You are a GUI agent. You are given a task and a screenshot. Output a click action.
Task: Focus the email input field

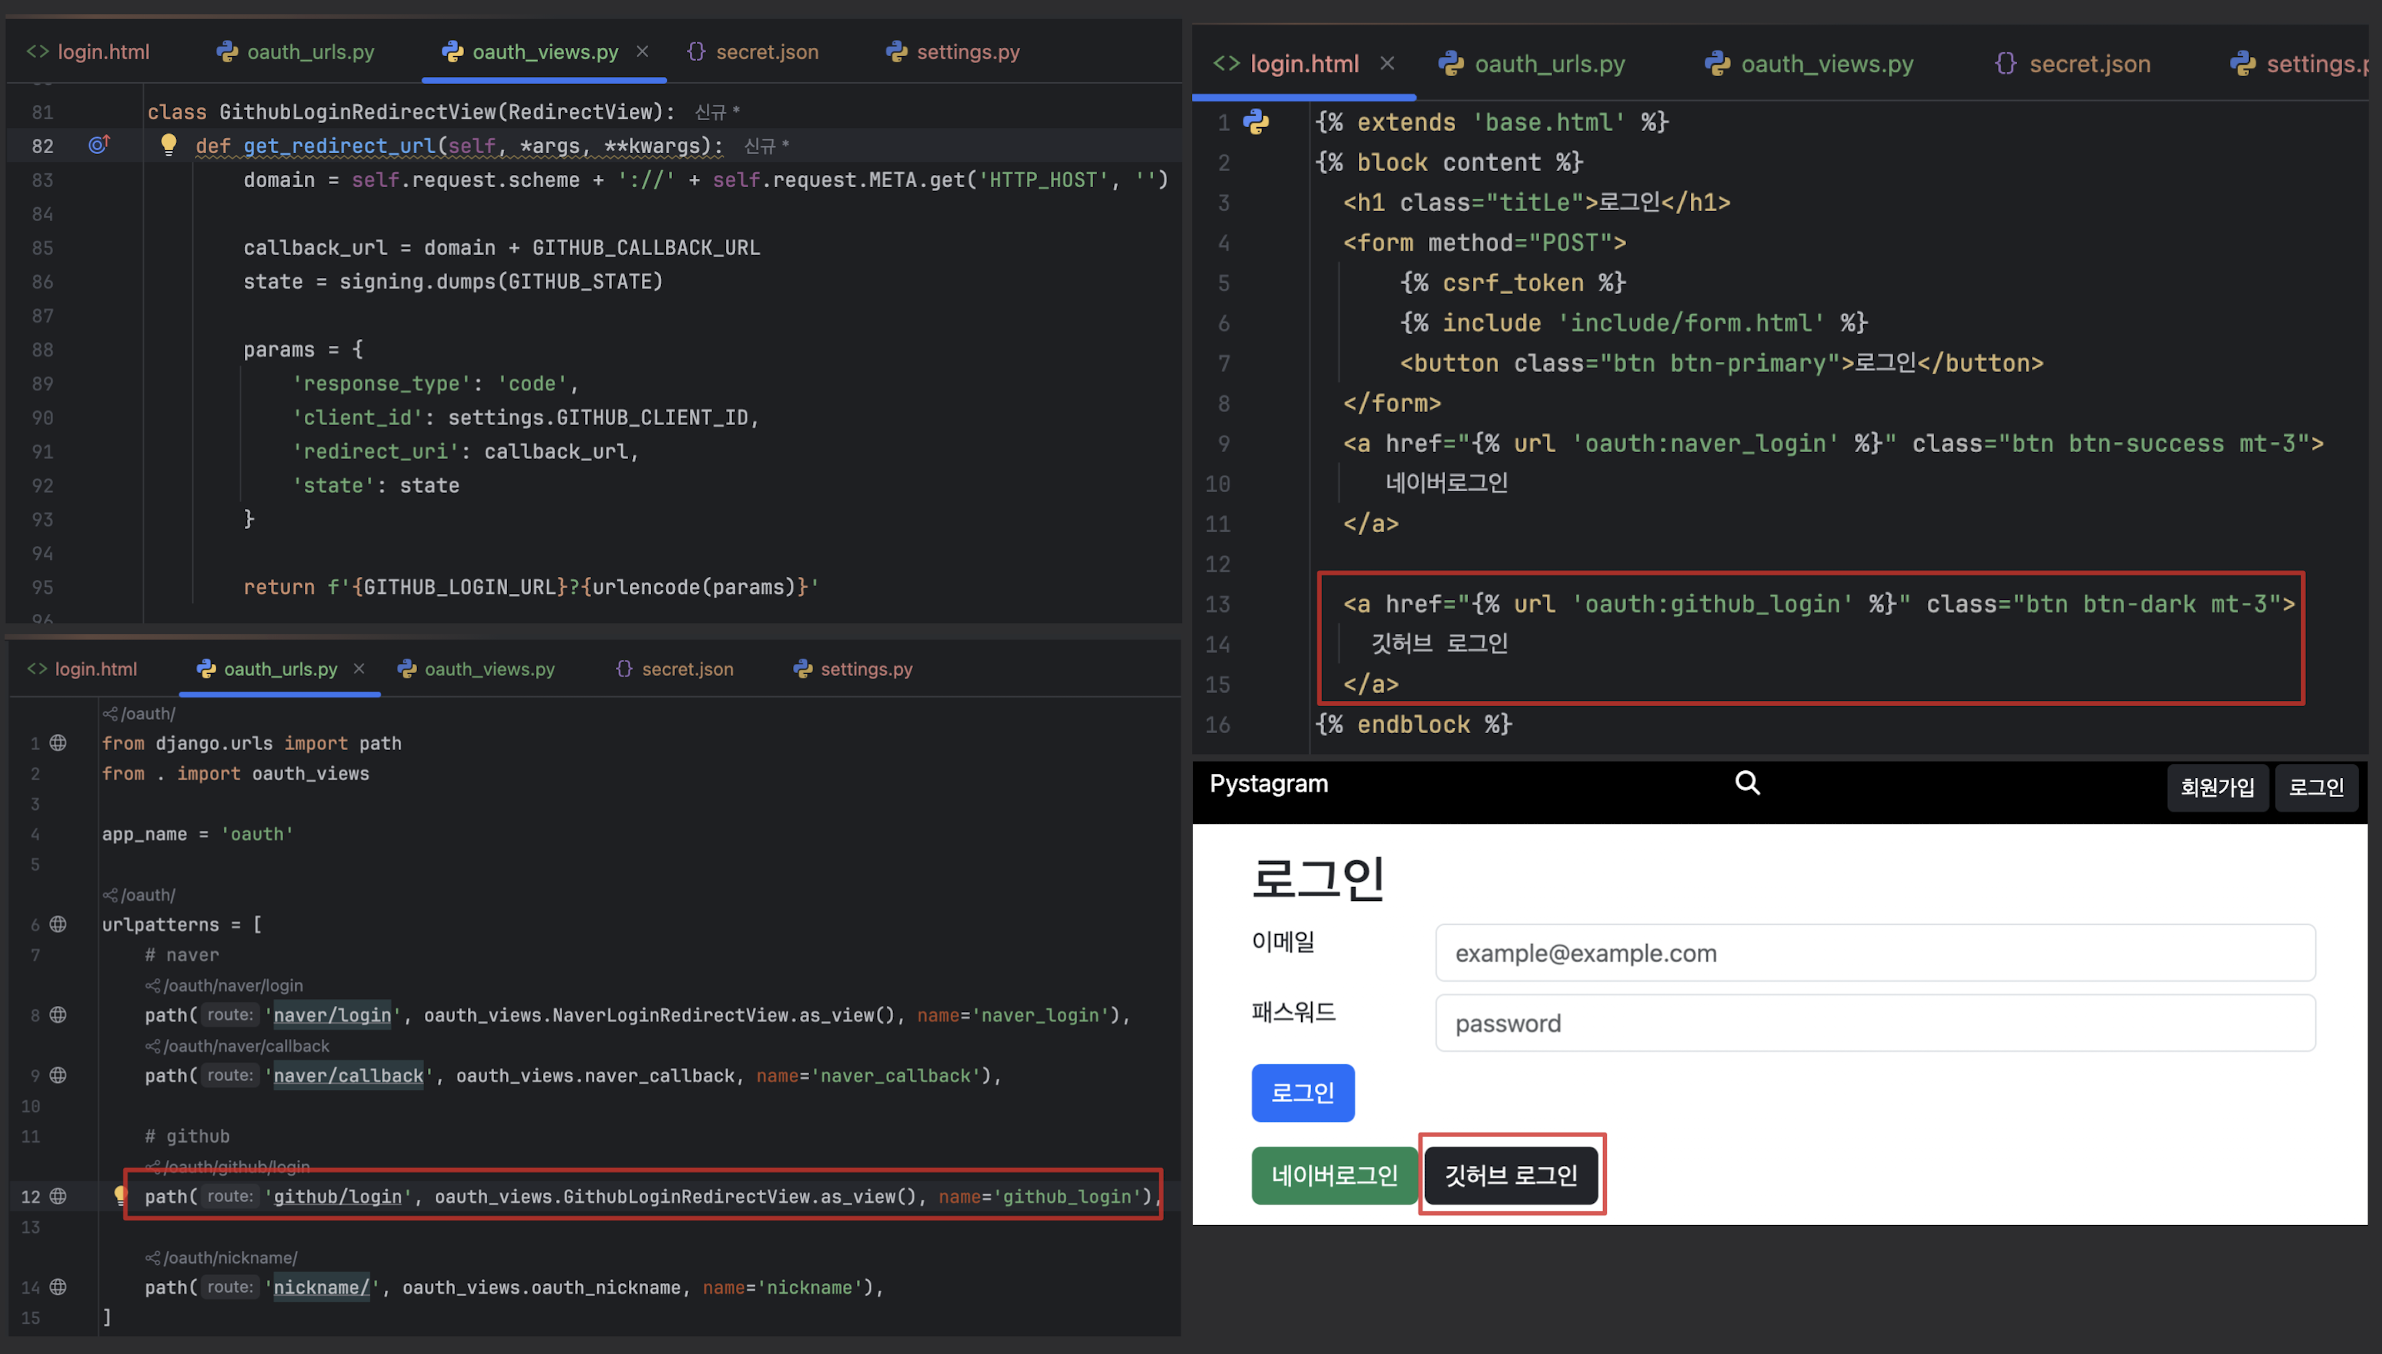click(1874, 953)
